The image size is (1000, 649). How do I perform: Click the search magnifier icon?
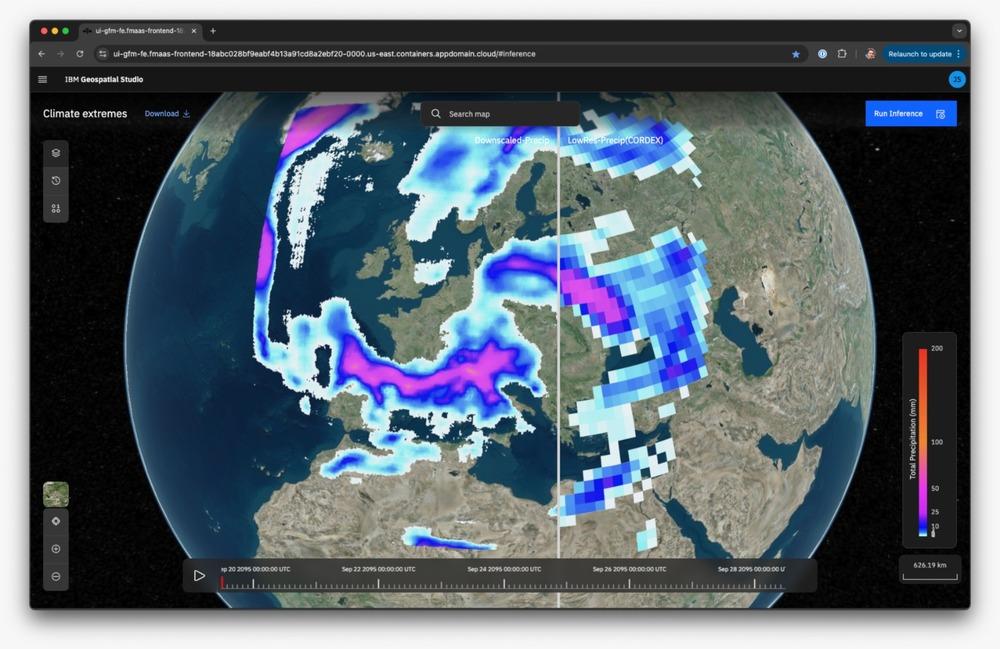point(436,113)
